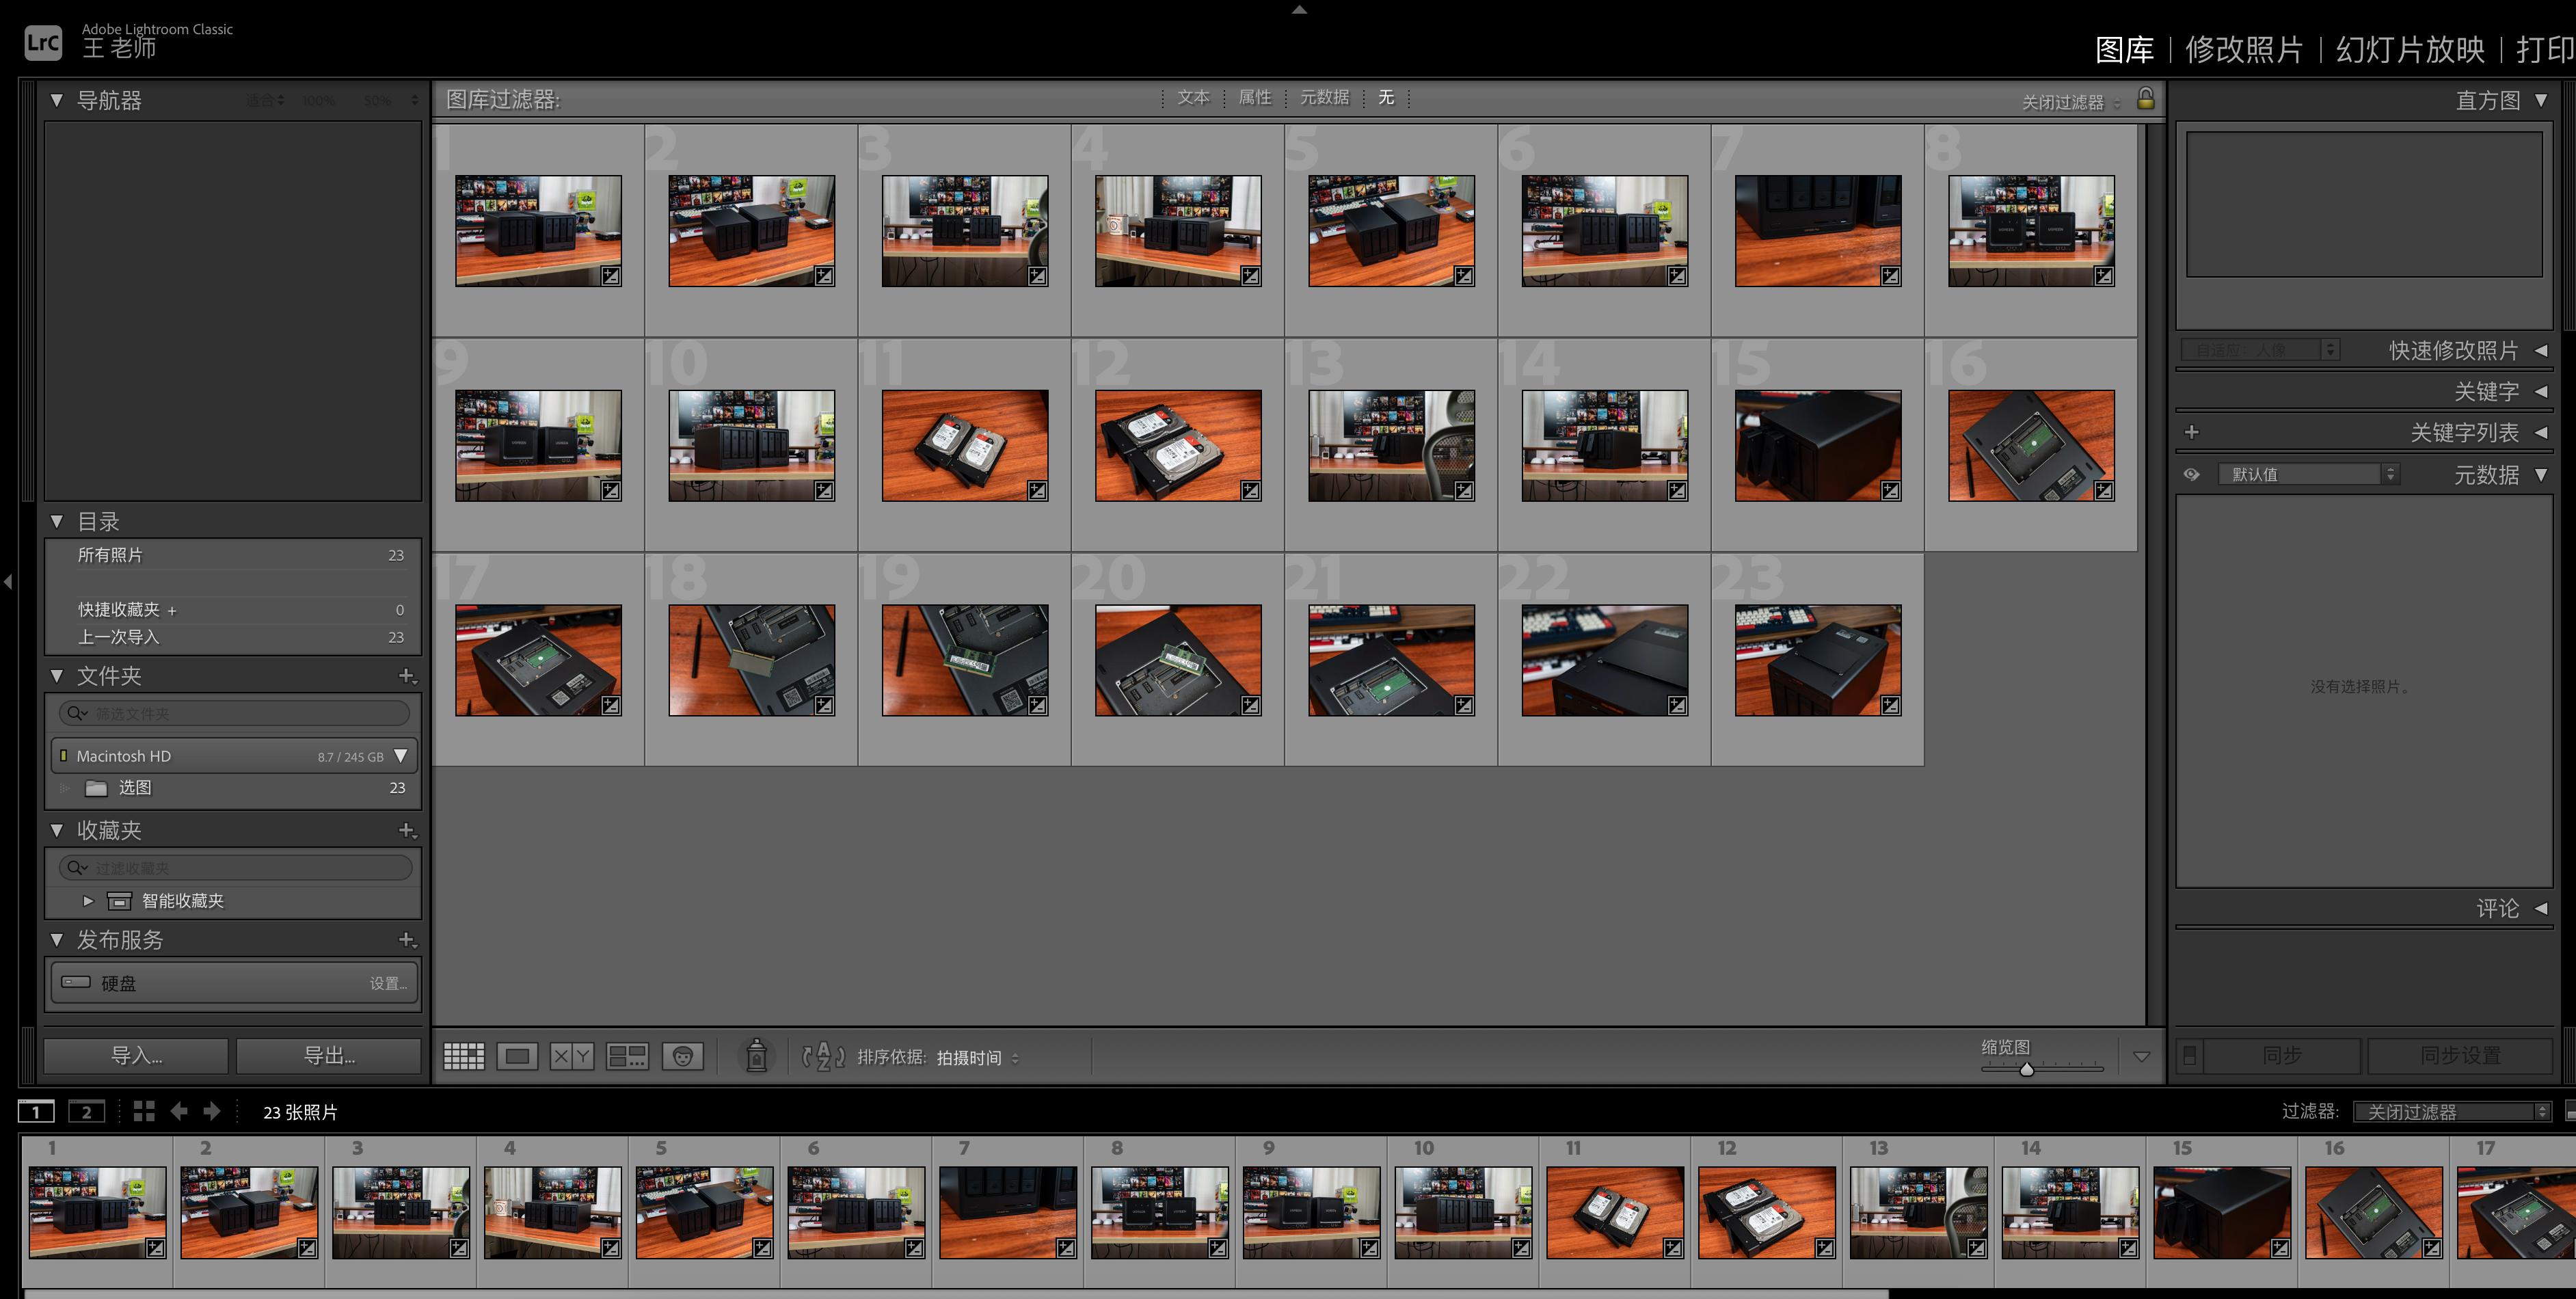The height and width of the screenshot is (1299, 2576).
Task: Open Survey view icon
Action: tap(627, 1056)
